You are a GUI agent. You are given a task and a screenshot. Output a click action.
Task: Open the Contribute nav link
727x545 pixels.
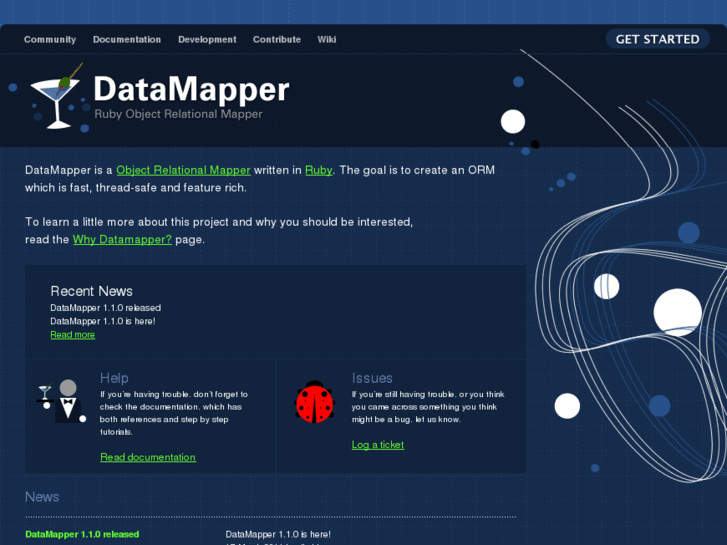point(277,39)
